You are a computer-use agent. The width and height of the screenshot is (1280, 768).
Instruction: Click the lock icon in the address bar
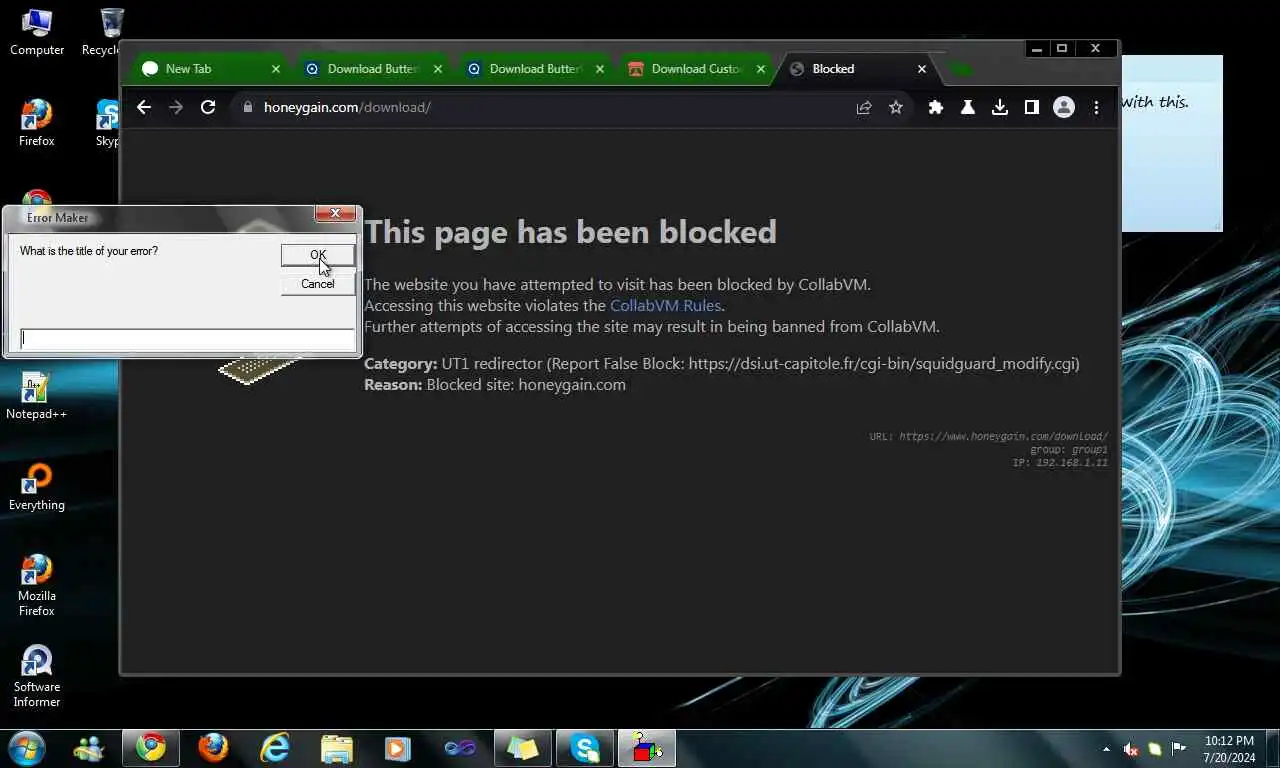248,107
